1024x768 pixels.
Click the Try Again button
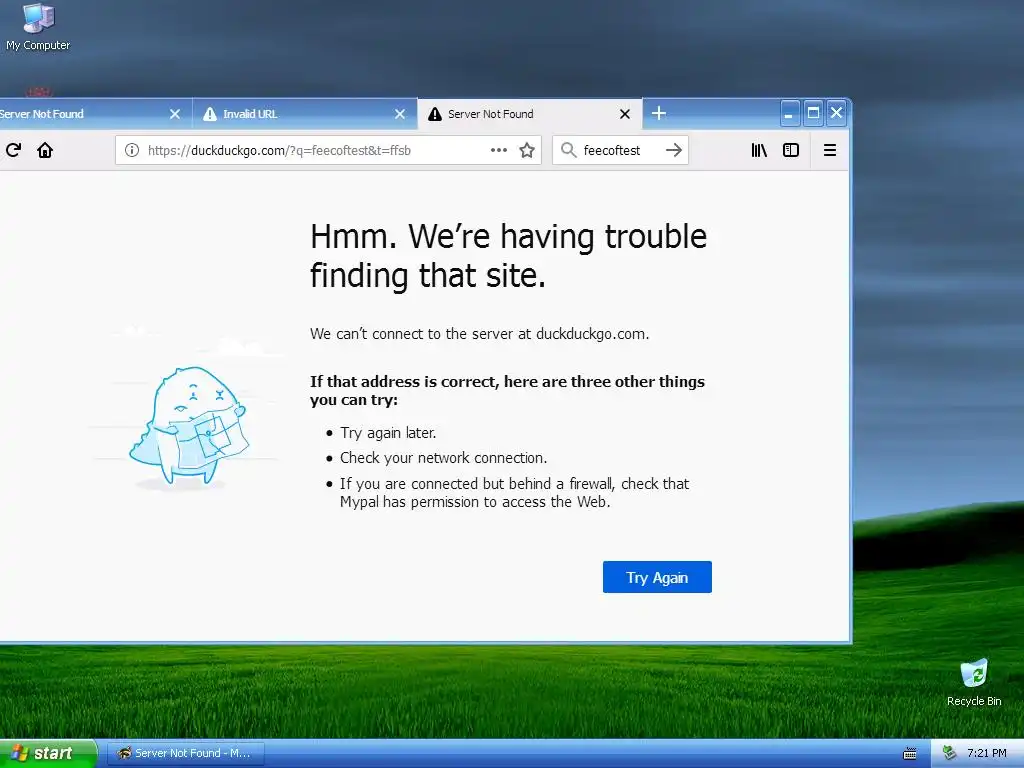pyautogui.click(x=657, y=577)
